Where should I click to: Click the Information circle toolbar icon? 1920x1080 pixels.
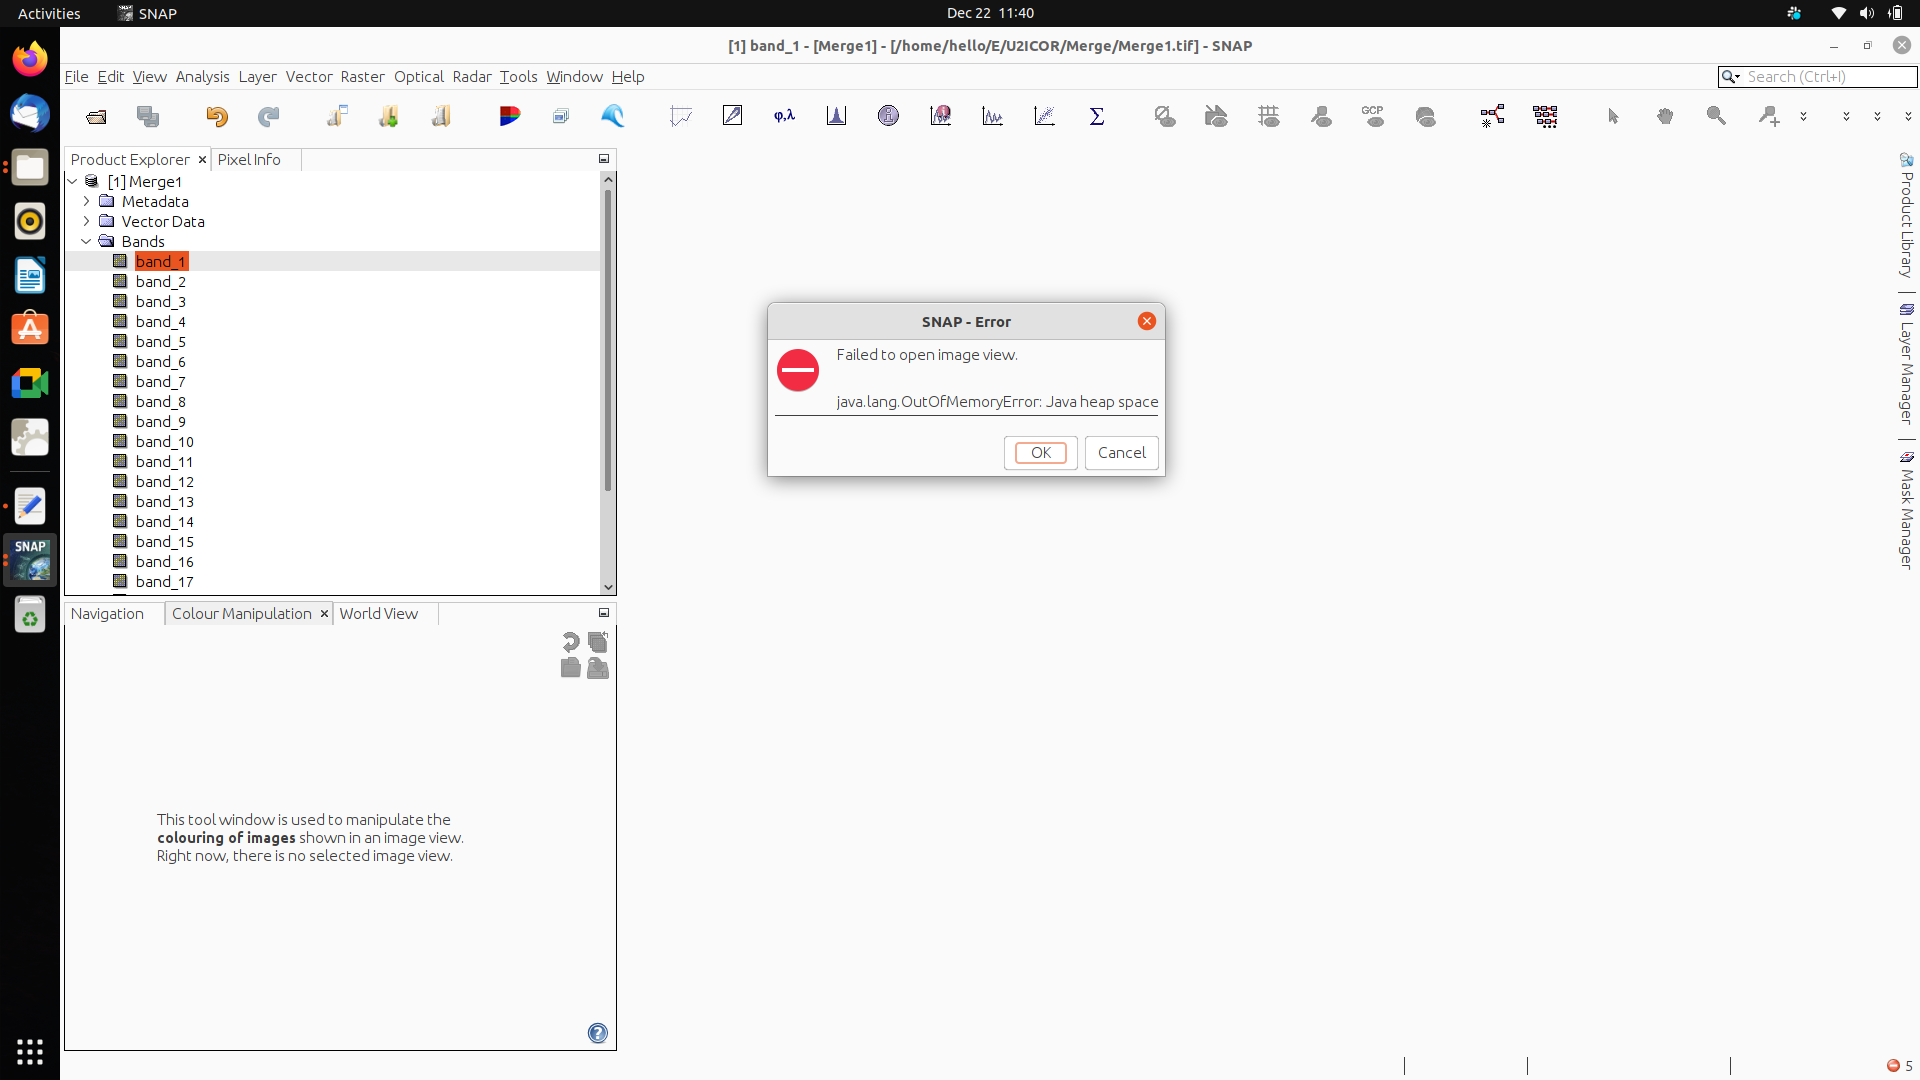coord(888,116)
